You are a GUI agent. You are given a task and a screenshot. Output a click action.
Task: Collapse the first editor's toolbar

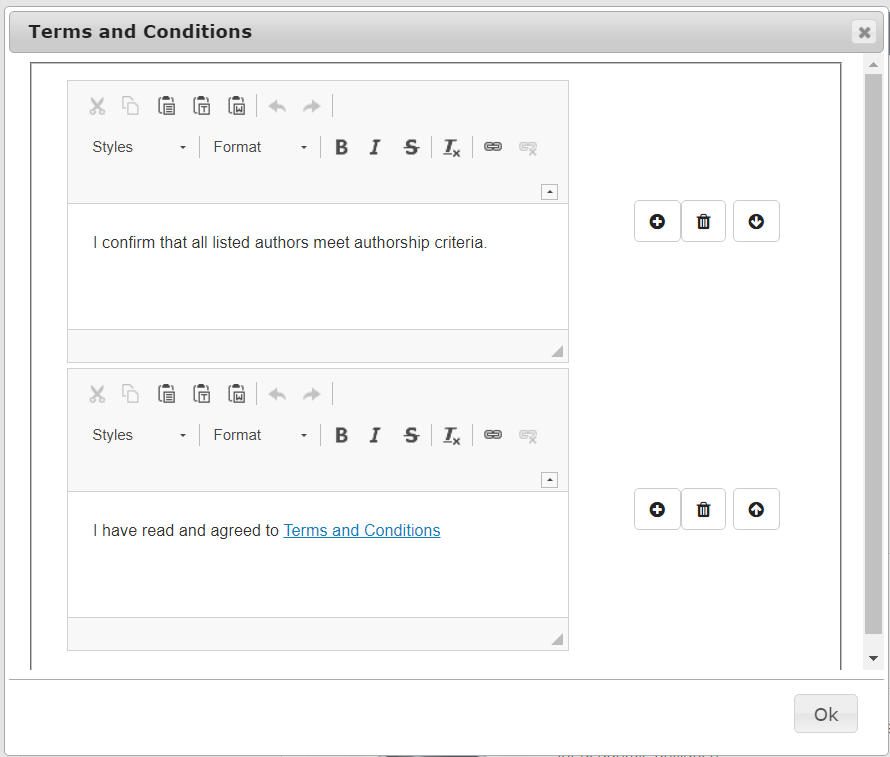(549, 192)
